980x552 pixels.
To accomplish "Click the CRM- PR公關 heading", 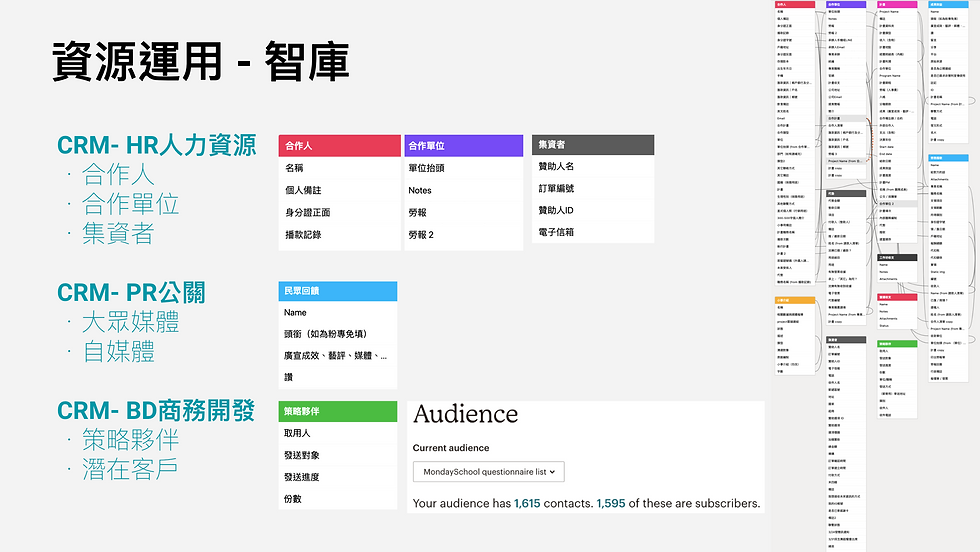I will click(x=131, y=292).
